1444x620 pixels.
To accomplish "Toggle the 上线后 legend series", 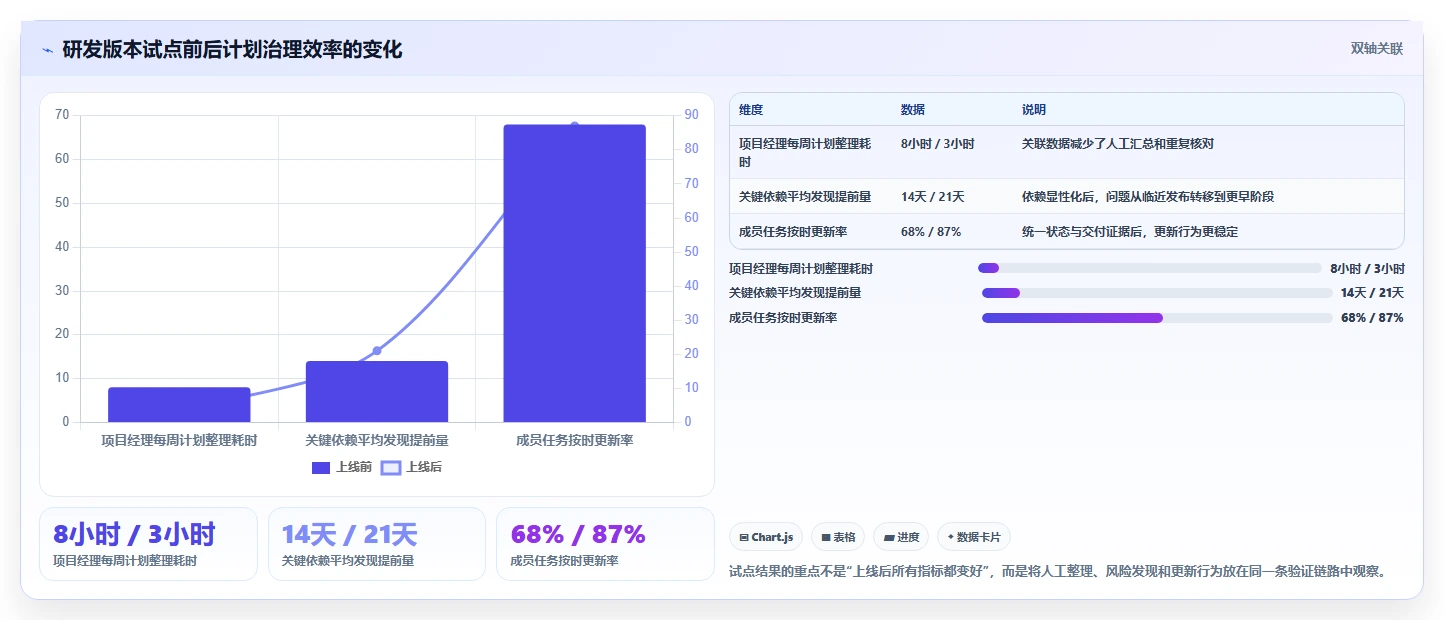I will (x=412, y=467).
